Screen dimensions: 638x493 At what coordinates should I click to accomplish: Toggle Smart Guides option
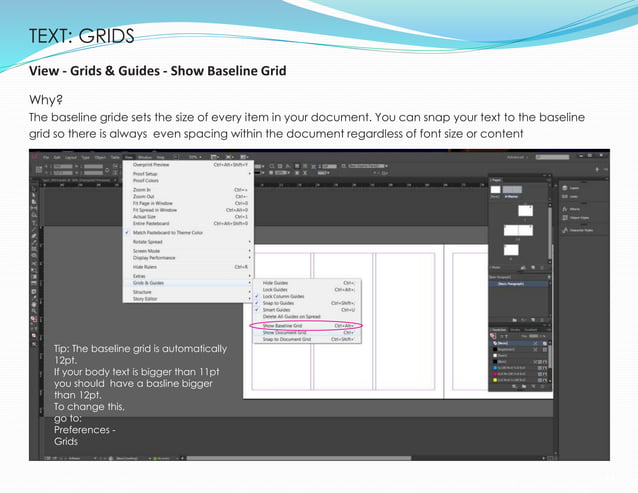[307, 310]
